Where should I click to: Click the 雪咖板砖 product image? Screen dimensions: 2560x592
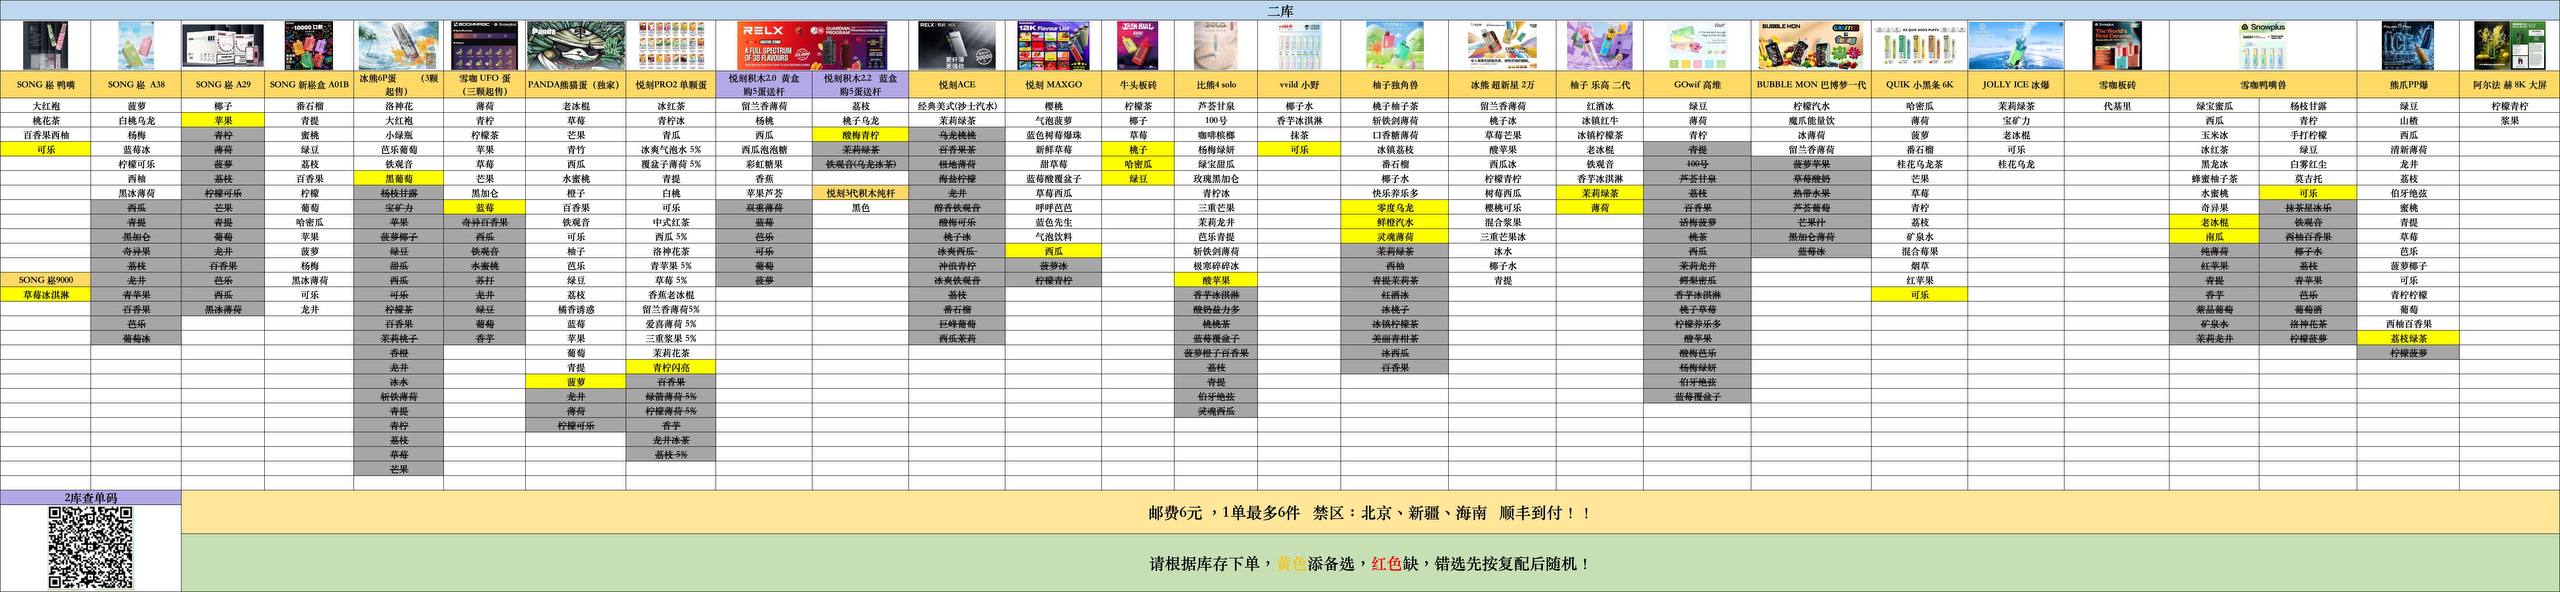click(x=2117, y=46)
